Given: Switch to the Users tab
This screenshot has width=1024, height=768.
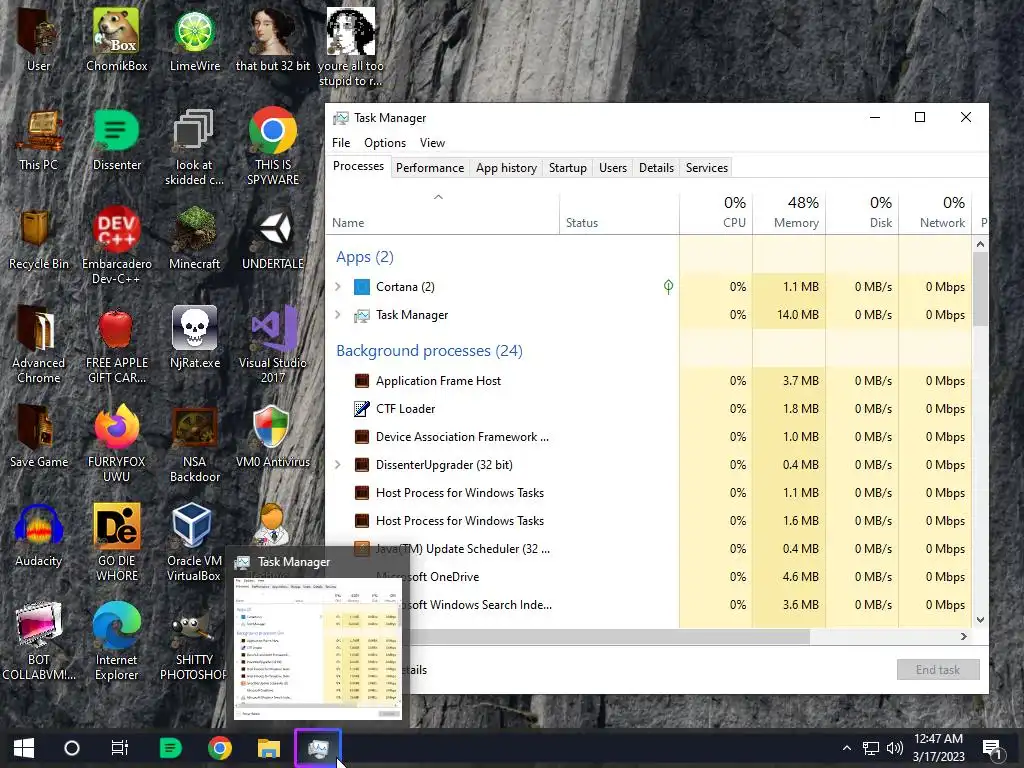Looking at the screenshot, I should click(x=613, y=168).
